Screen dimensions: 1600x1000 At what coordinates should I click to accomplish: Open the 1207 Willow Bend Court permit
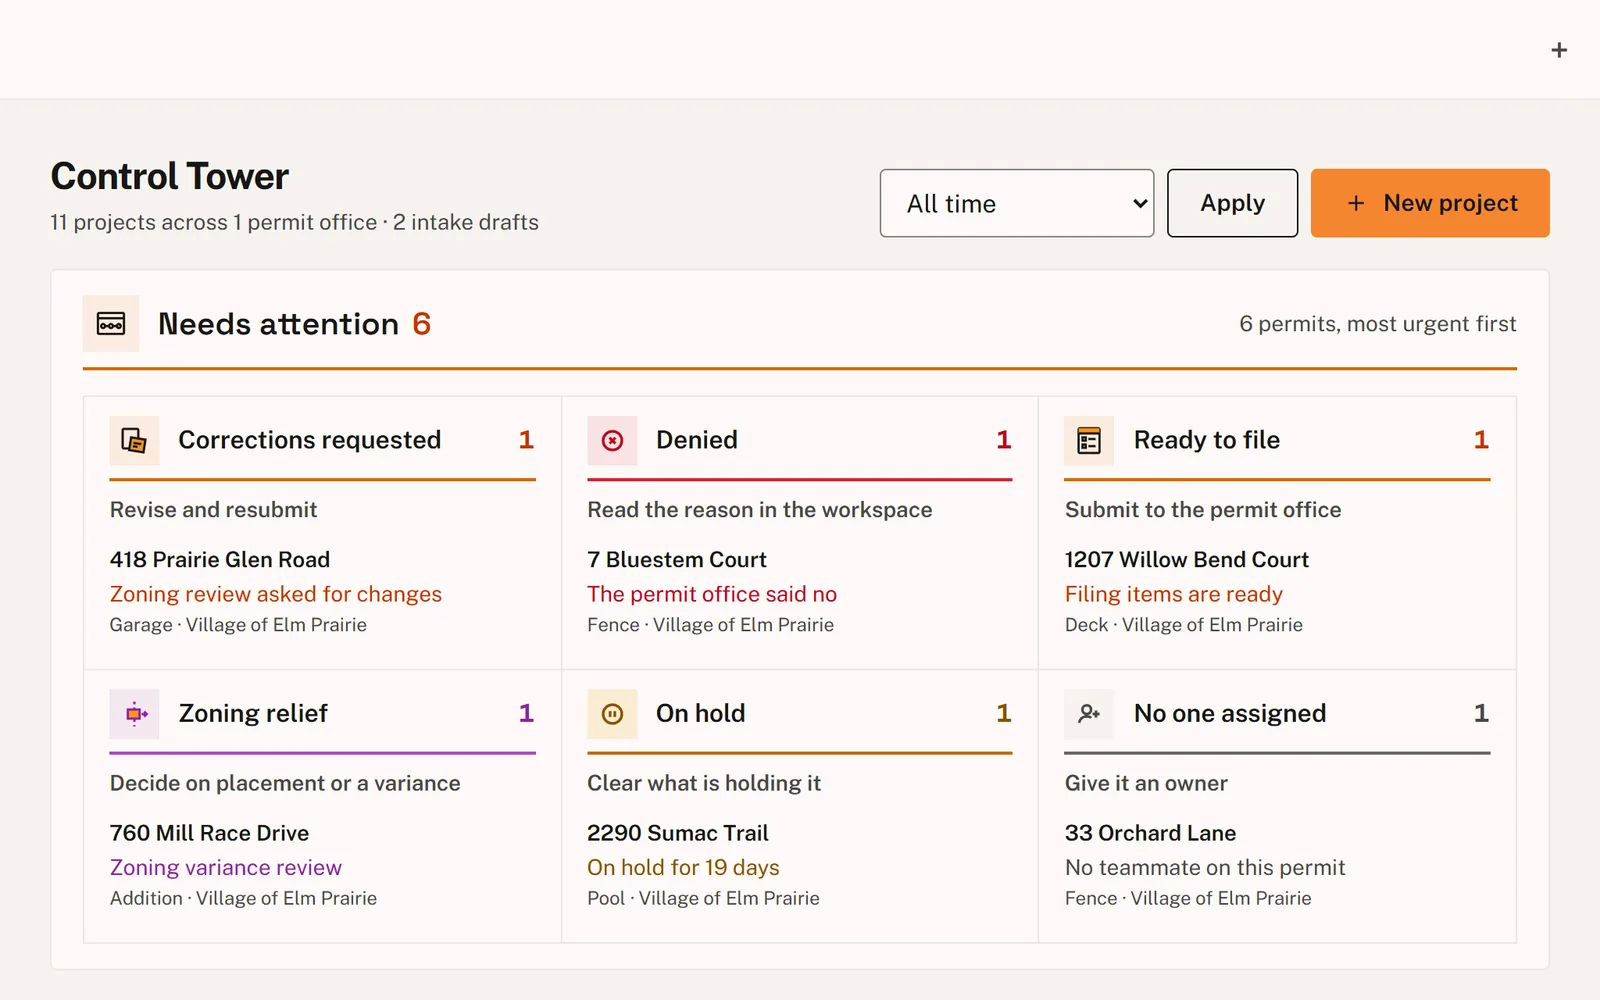[1187, 559]
